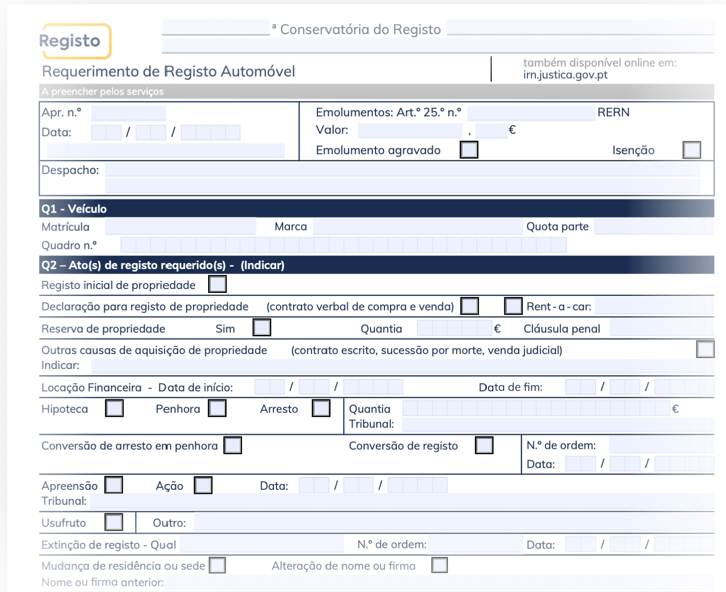Screen dimensions: 726x592
Task: Check the Apreensão checkbox
Action: 113,485
